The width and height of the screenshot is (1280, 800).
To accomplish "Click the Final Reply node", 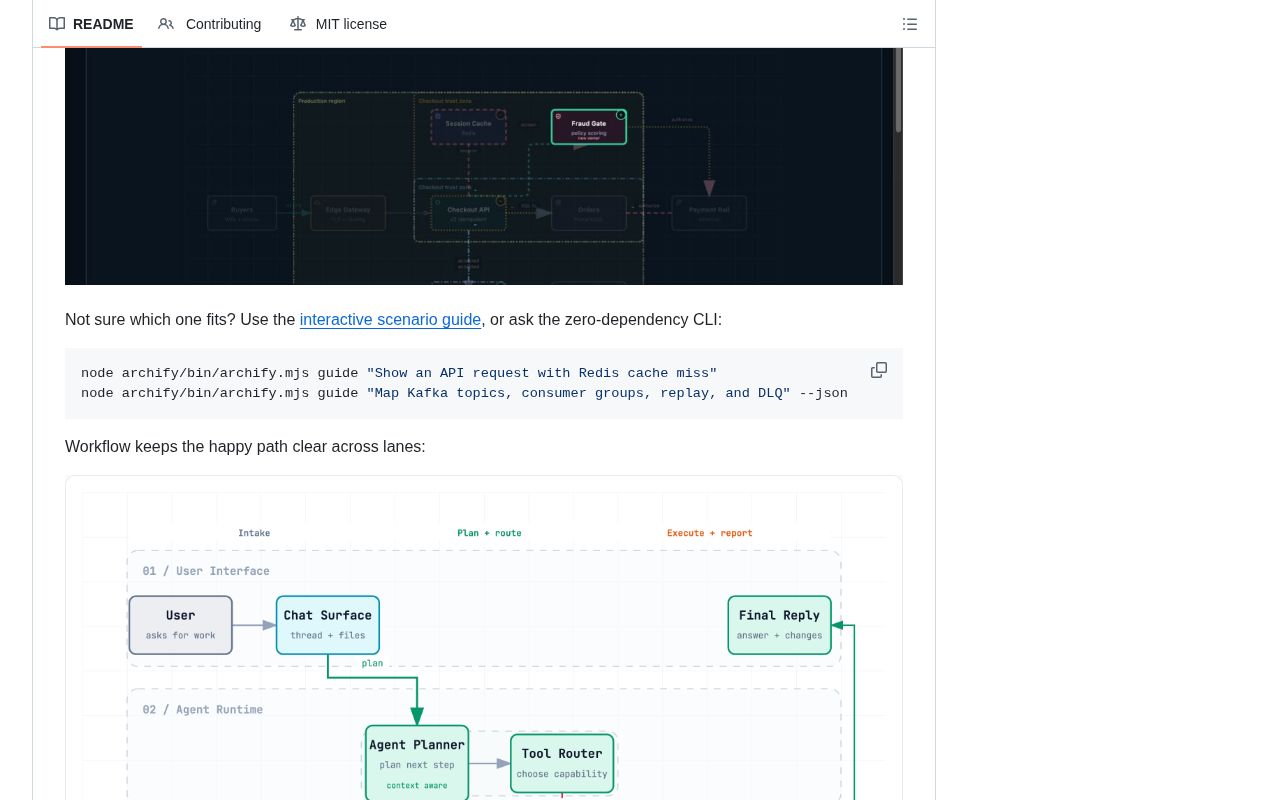I will click(x=779, y=625).
